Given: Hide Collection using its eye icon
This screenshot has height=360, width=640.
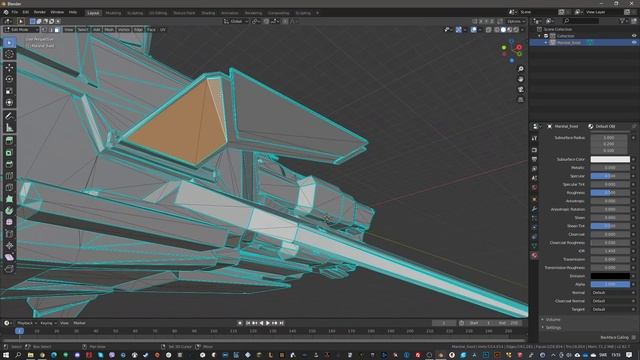Looking at the screenshot, I should coord(634,36).
